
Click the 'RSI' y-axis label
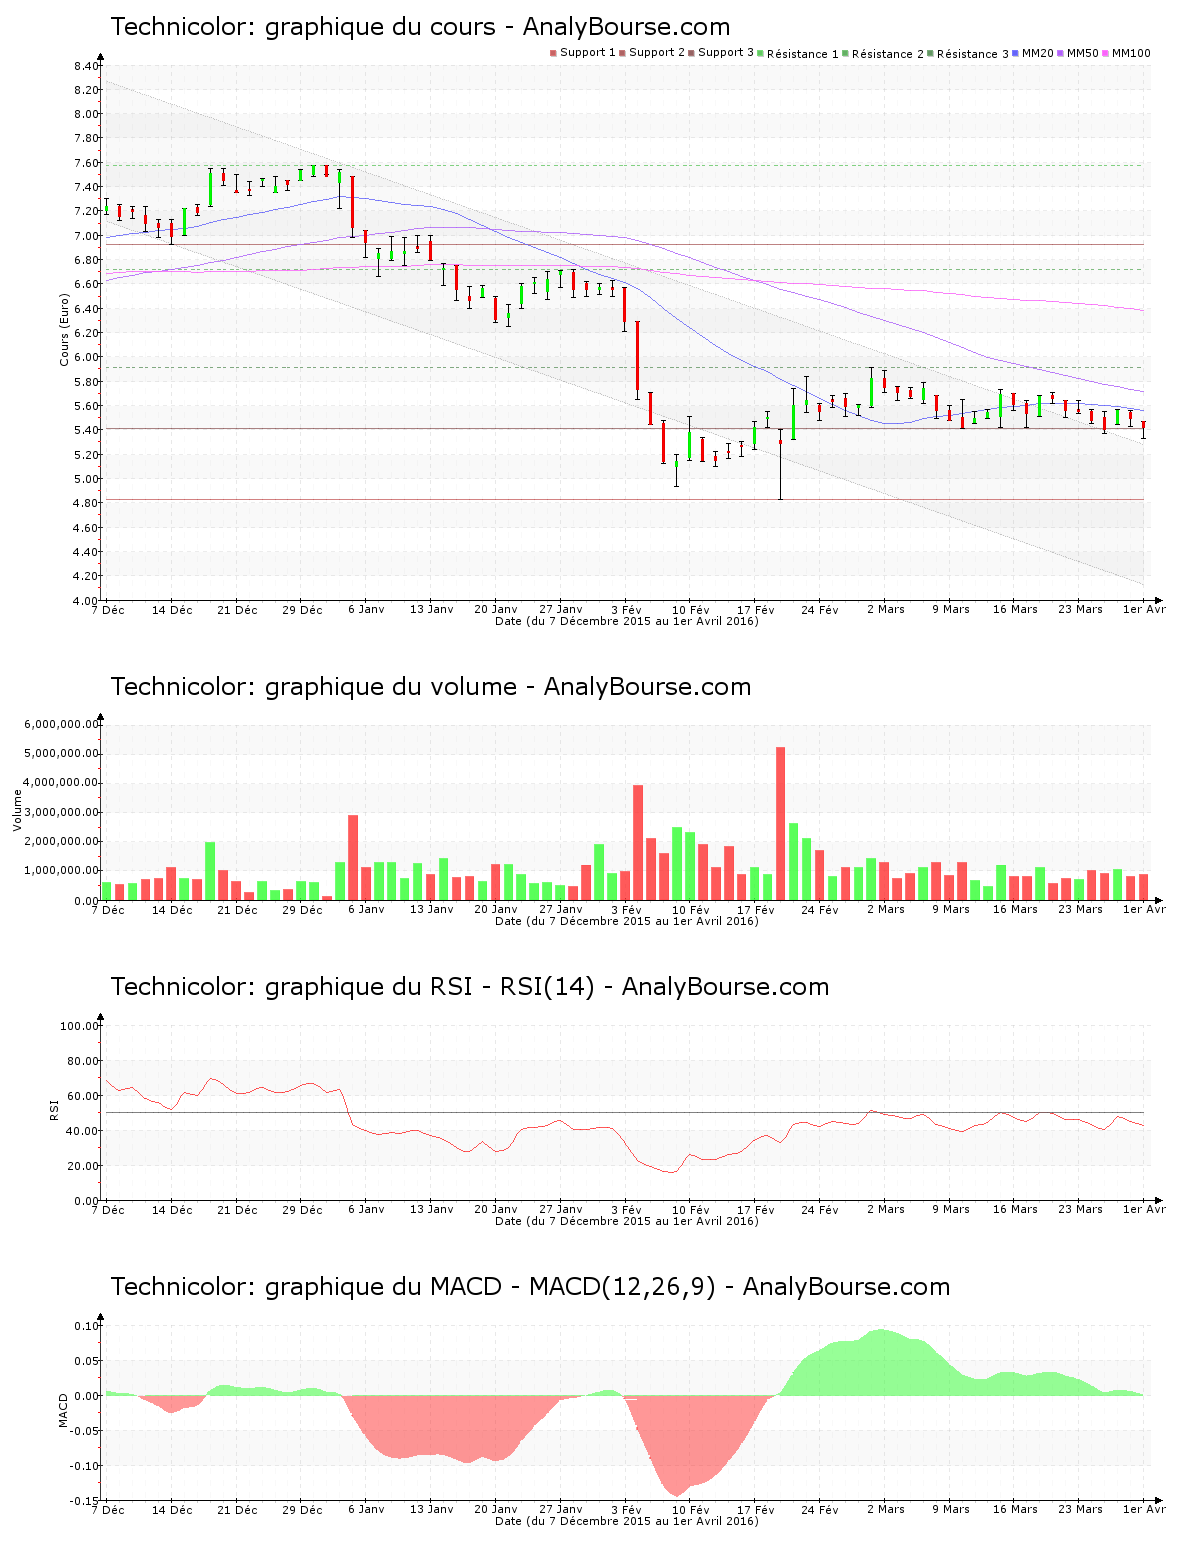54,1109
